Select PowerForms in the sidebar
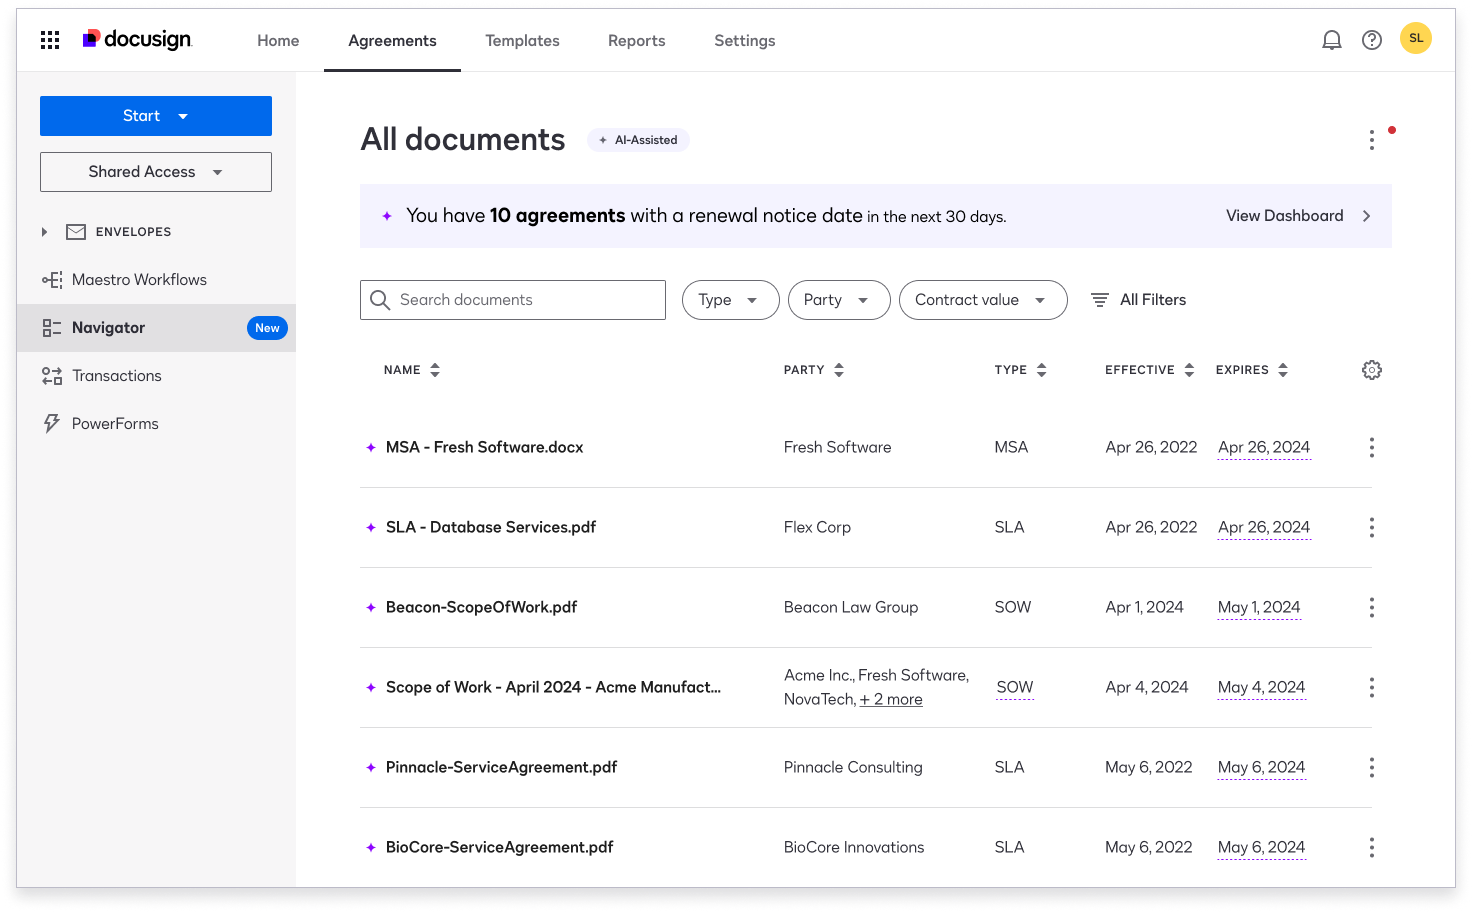1472x912 pixels. click(114, 423)
